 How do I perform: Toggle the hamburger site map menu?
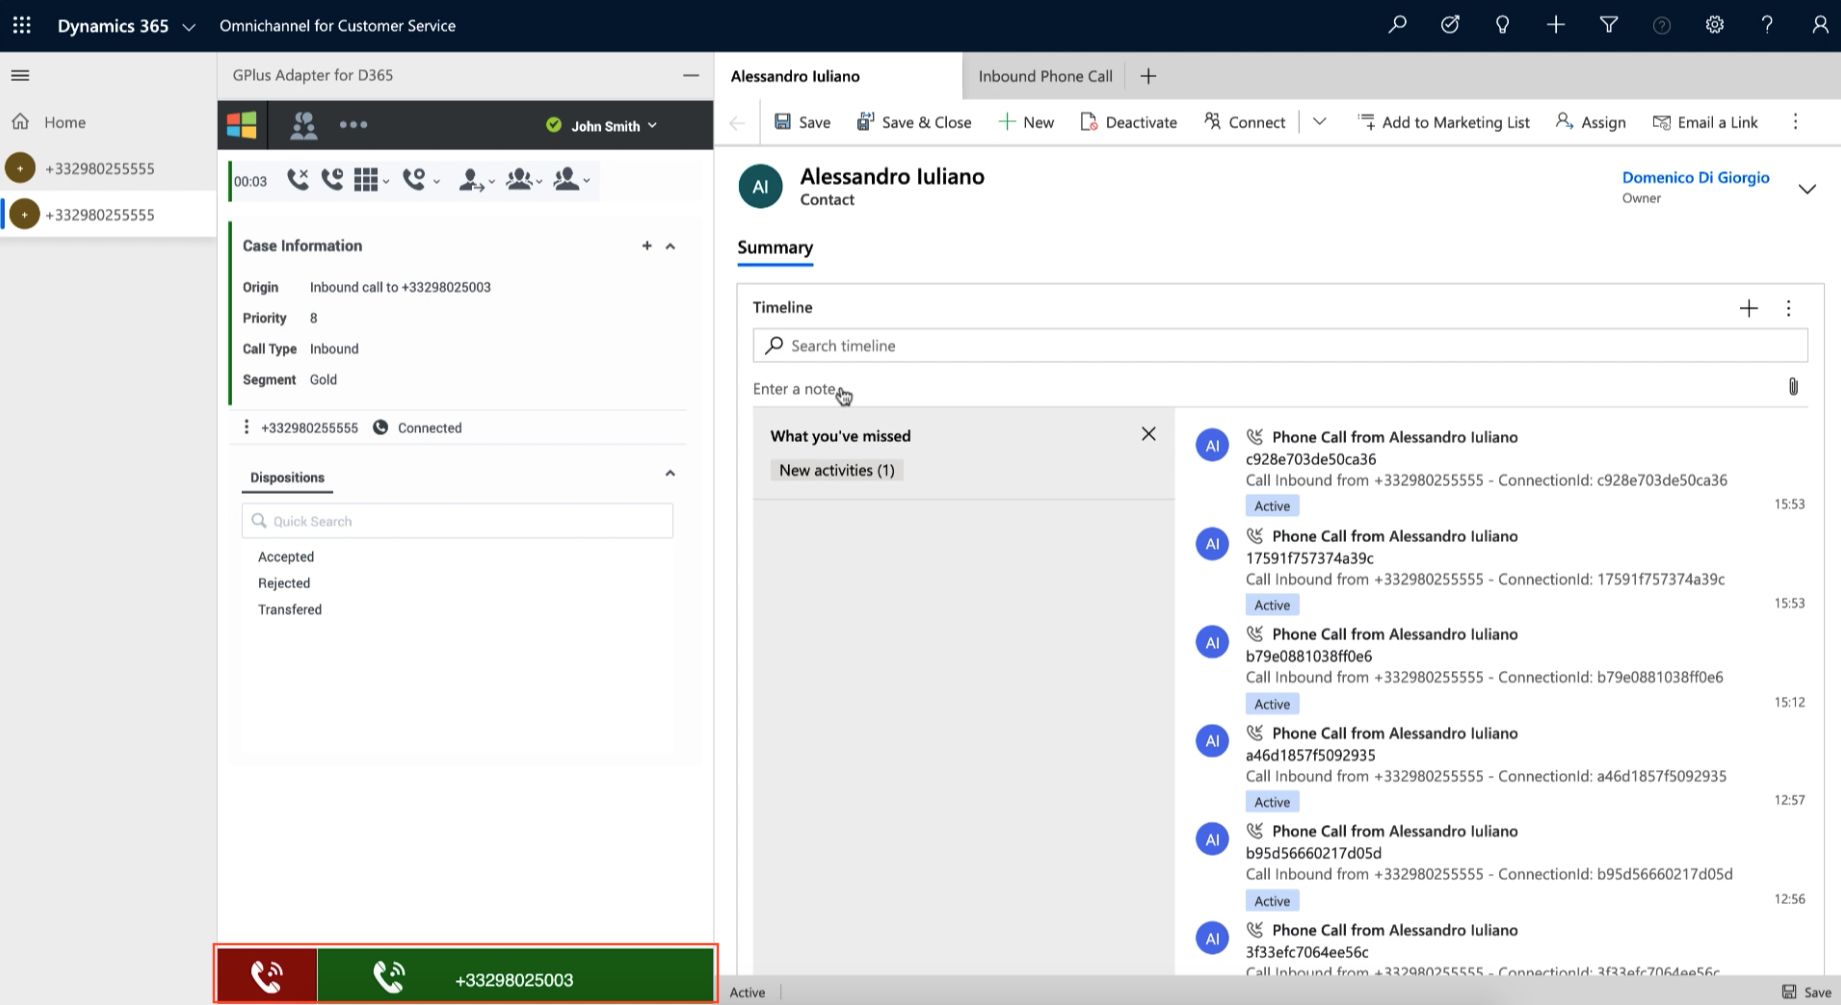click(20, 75)
